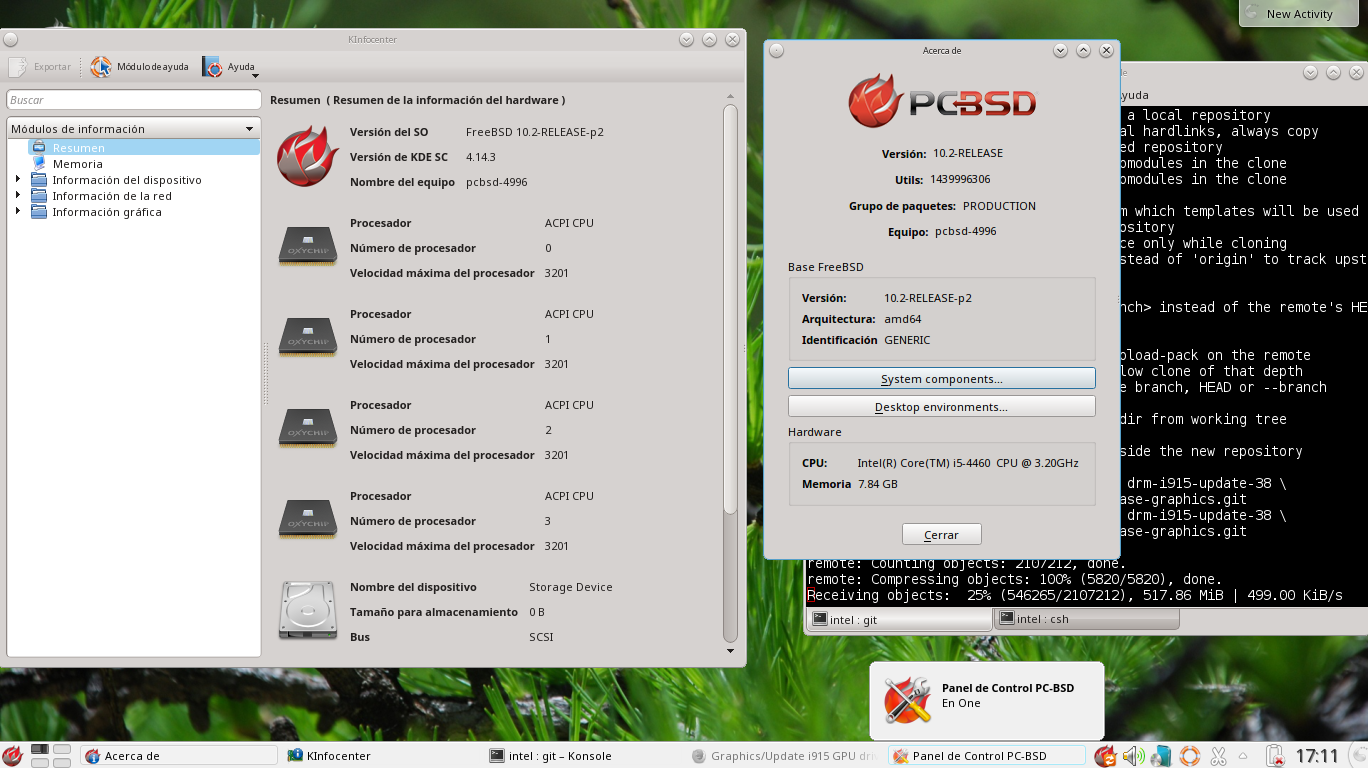The image size is (1368, 768).
Task: Expand Información del dispositivo tree node
Action: [x=18, y=180]
